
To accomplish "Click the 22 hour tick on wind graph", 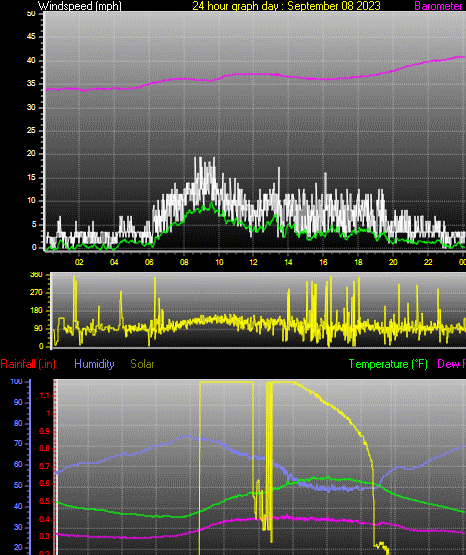I will pos(428,262).
